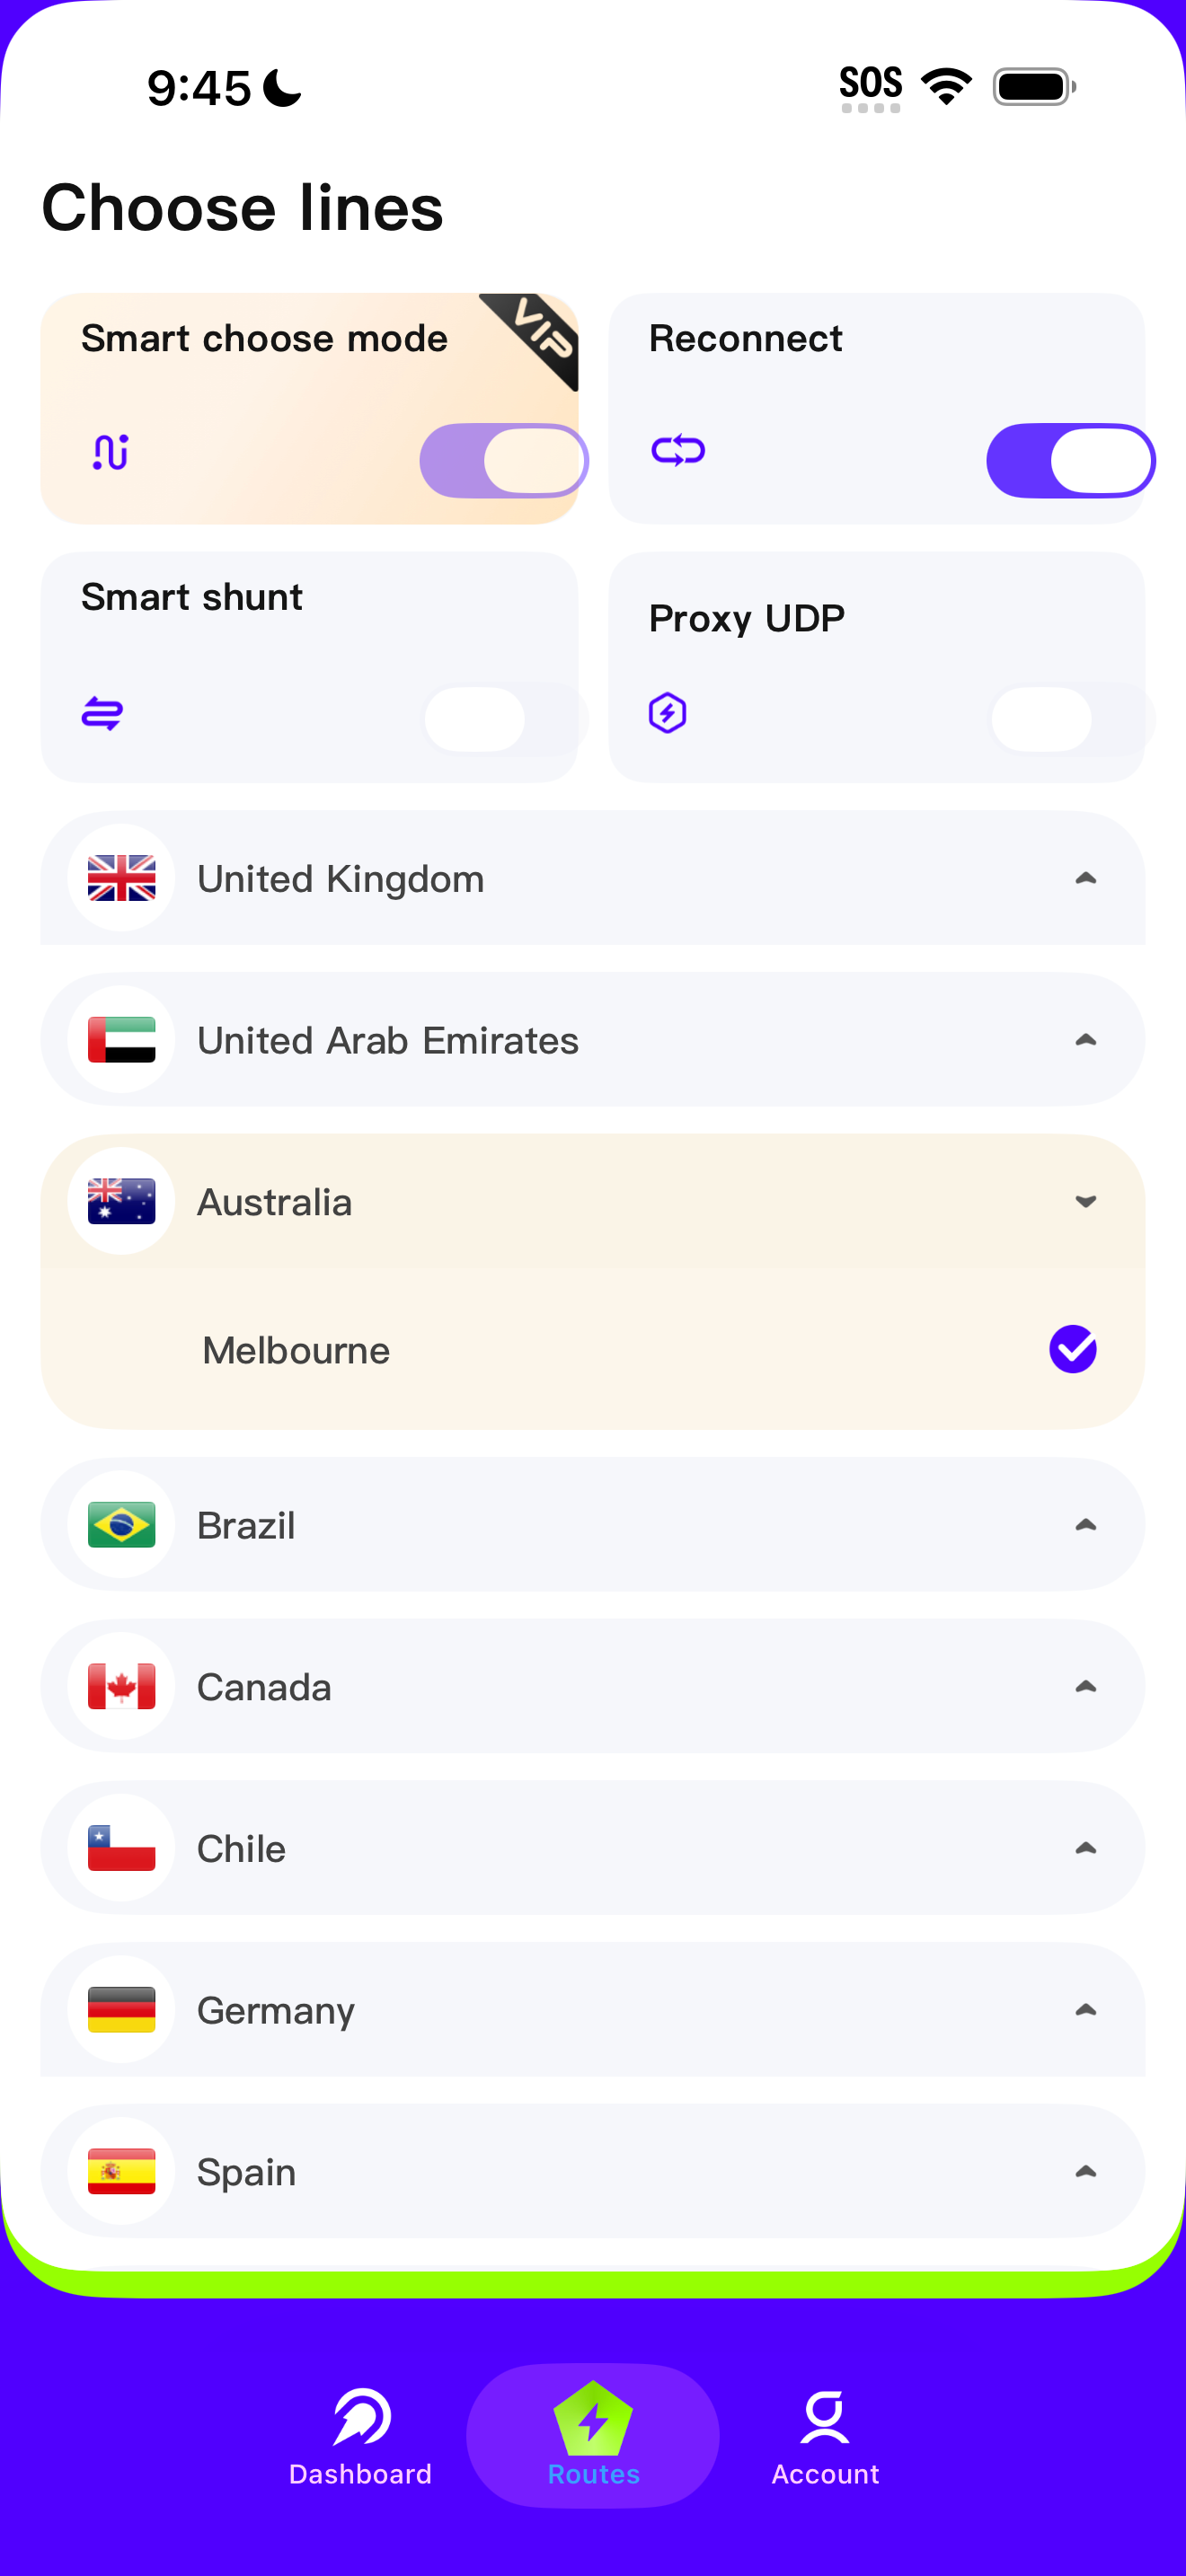Viewport: 1186px width, 2576px height.
Task: Select the Melbourne line checkmark
Action: pyautogui.click(x=1073, y=1350)
